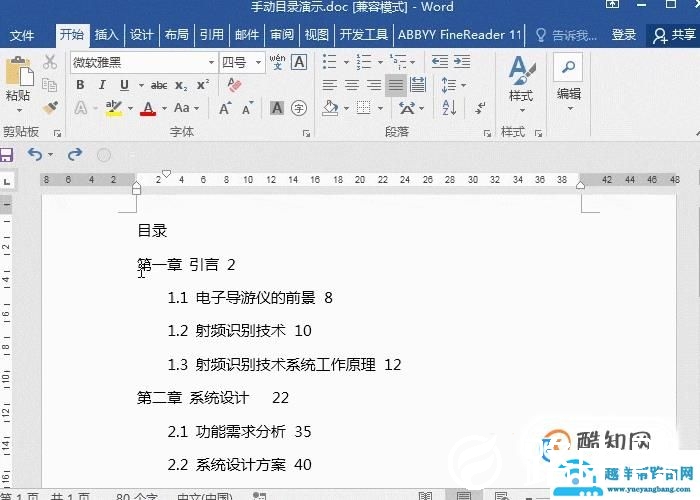
Task: Decrease paragraph indent
Action: (x=440, y=62)
